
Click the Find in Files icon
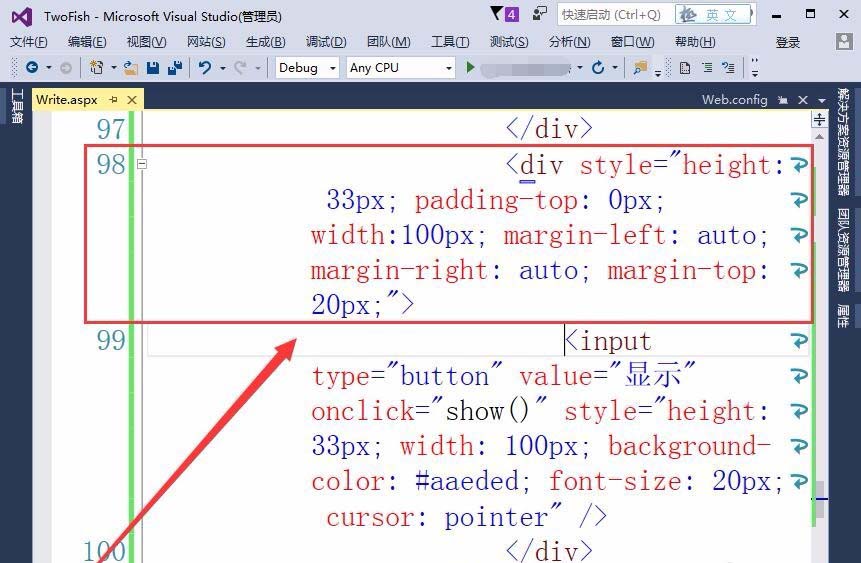click(x=640, y=68)
